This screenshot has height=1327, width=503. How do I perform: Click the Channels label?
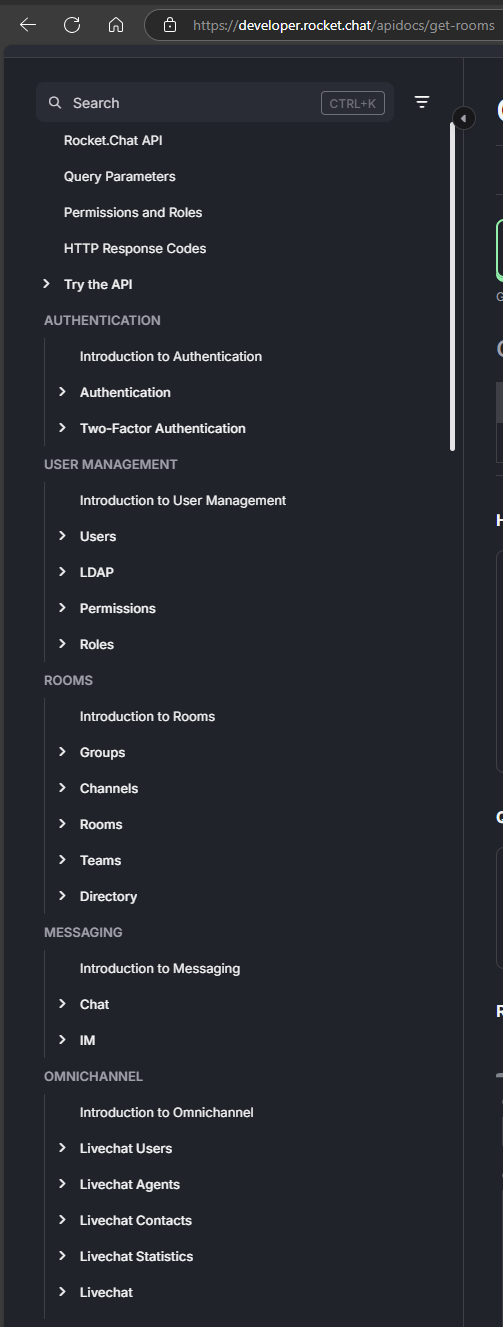click(109, 788)
